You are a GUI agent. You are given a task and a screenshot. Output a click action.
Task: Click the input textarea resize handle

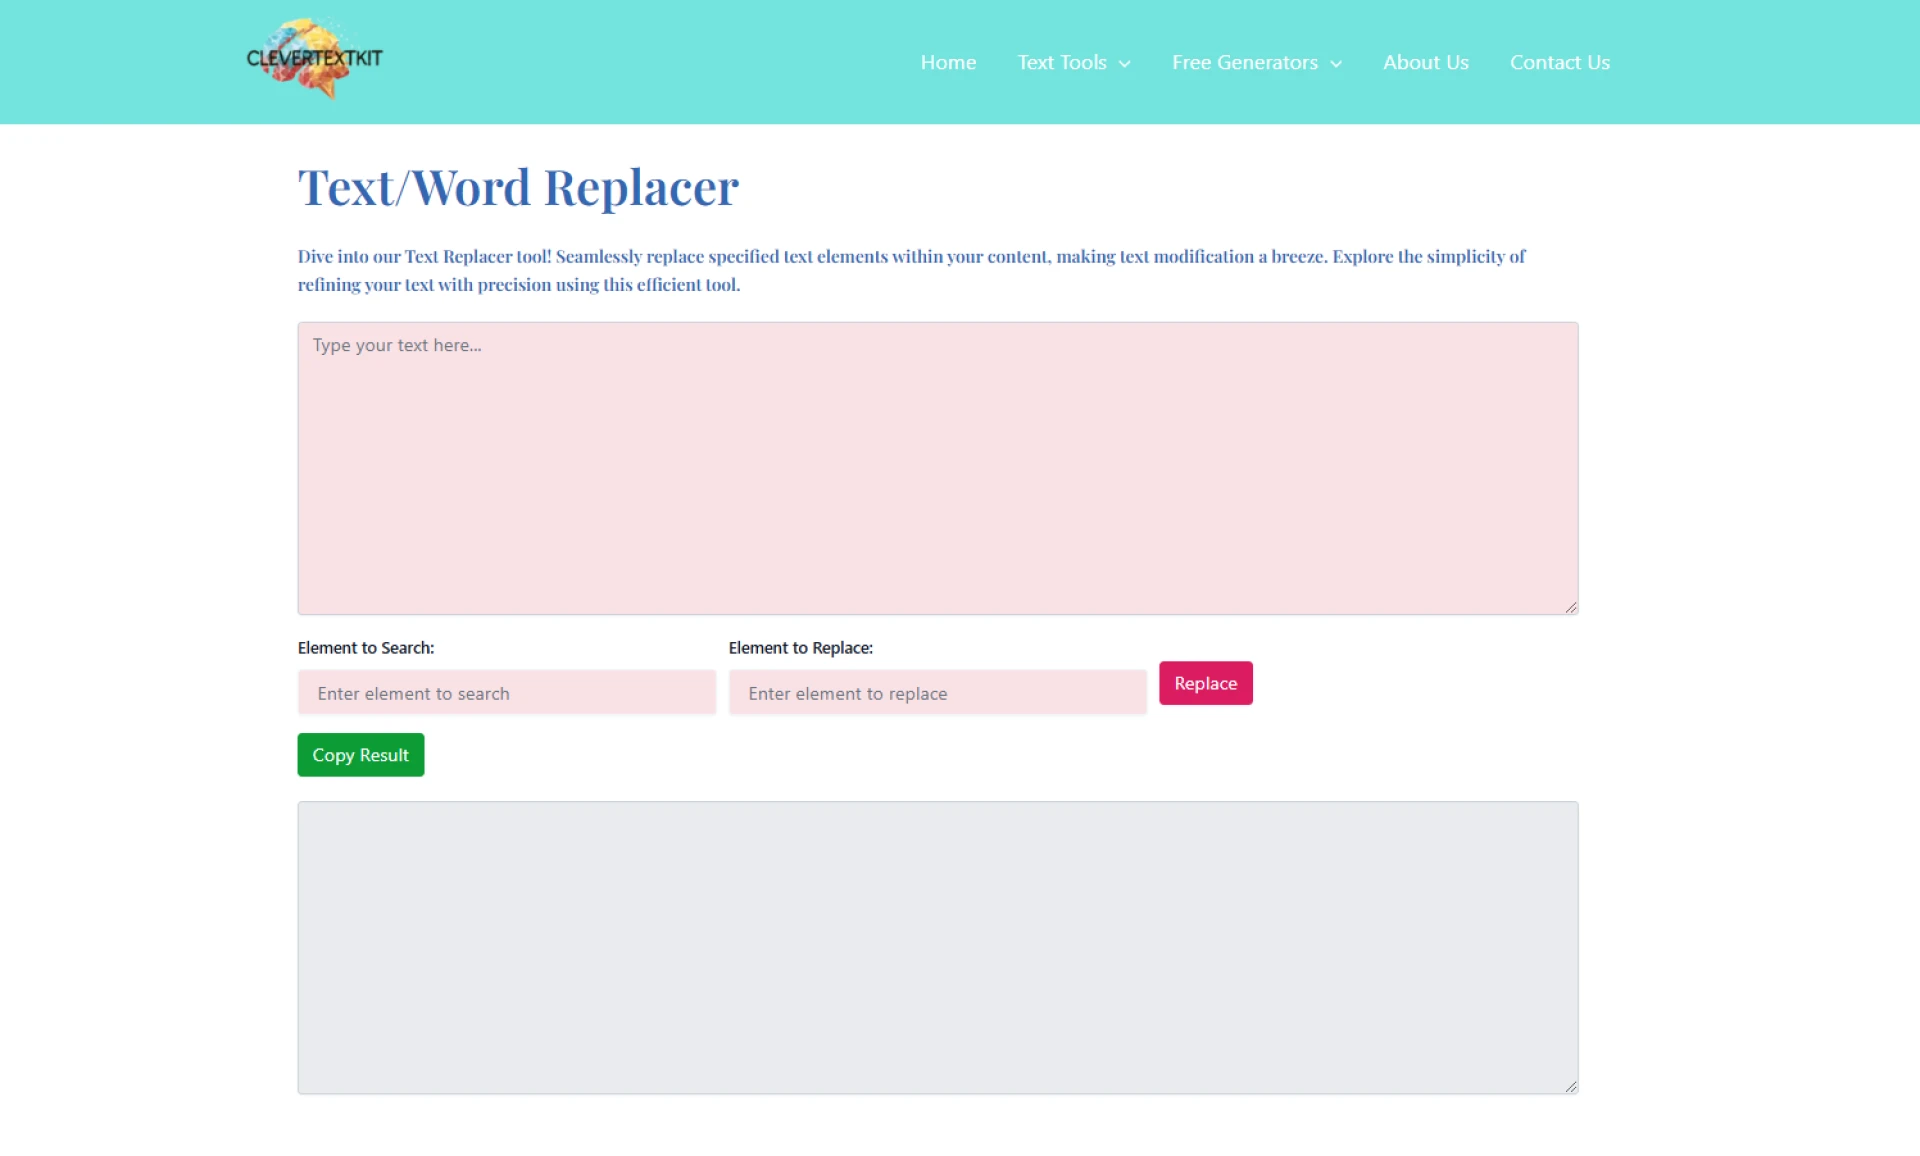point(1569,606)
